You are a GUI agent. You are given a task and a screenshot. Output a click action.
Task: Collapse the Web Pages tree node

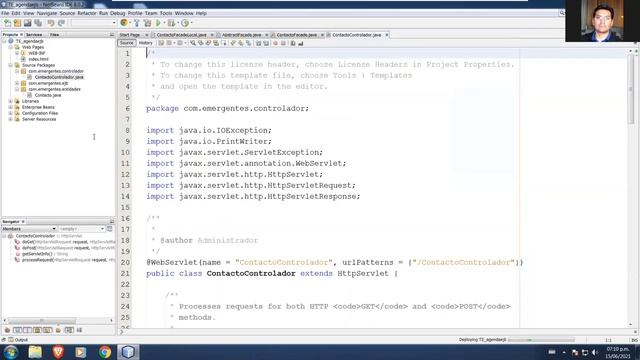point(11,47)
